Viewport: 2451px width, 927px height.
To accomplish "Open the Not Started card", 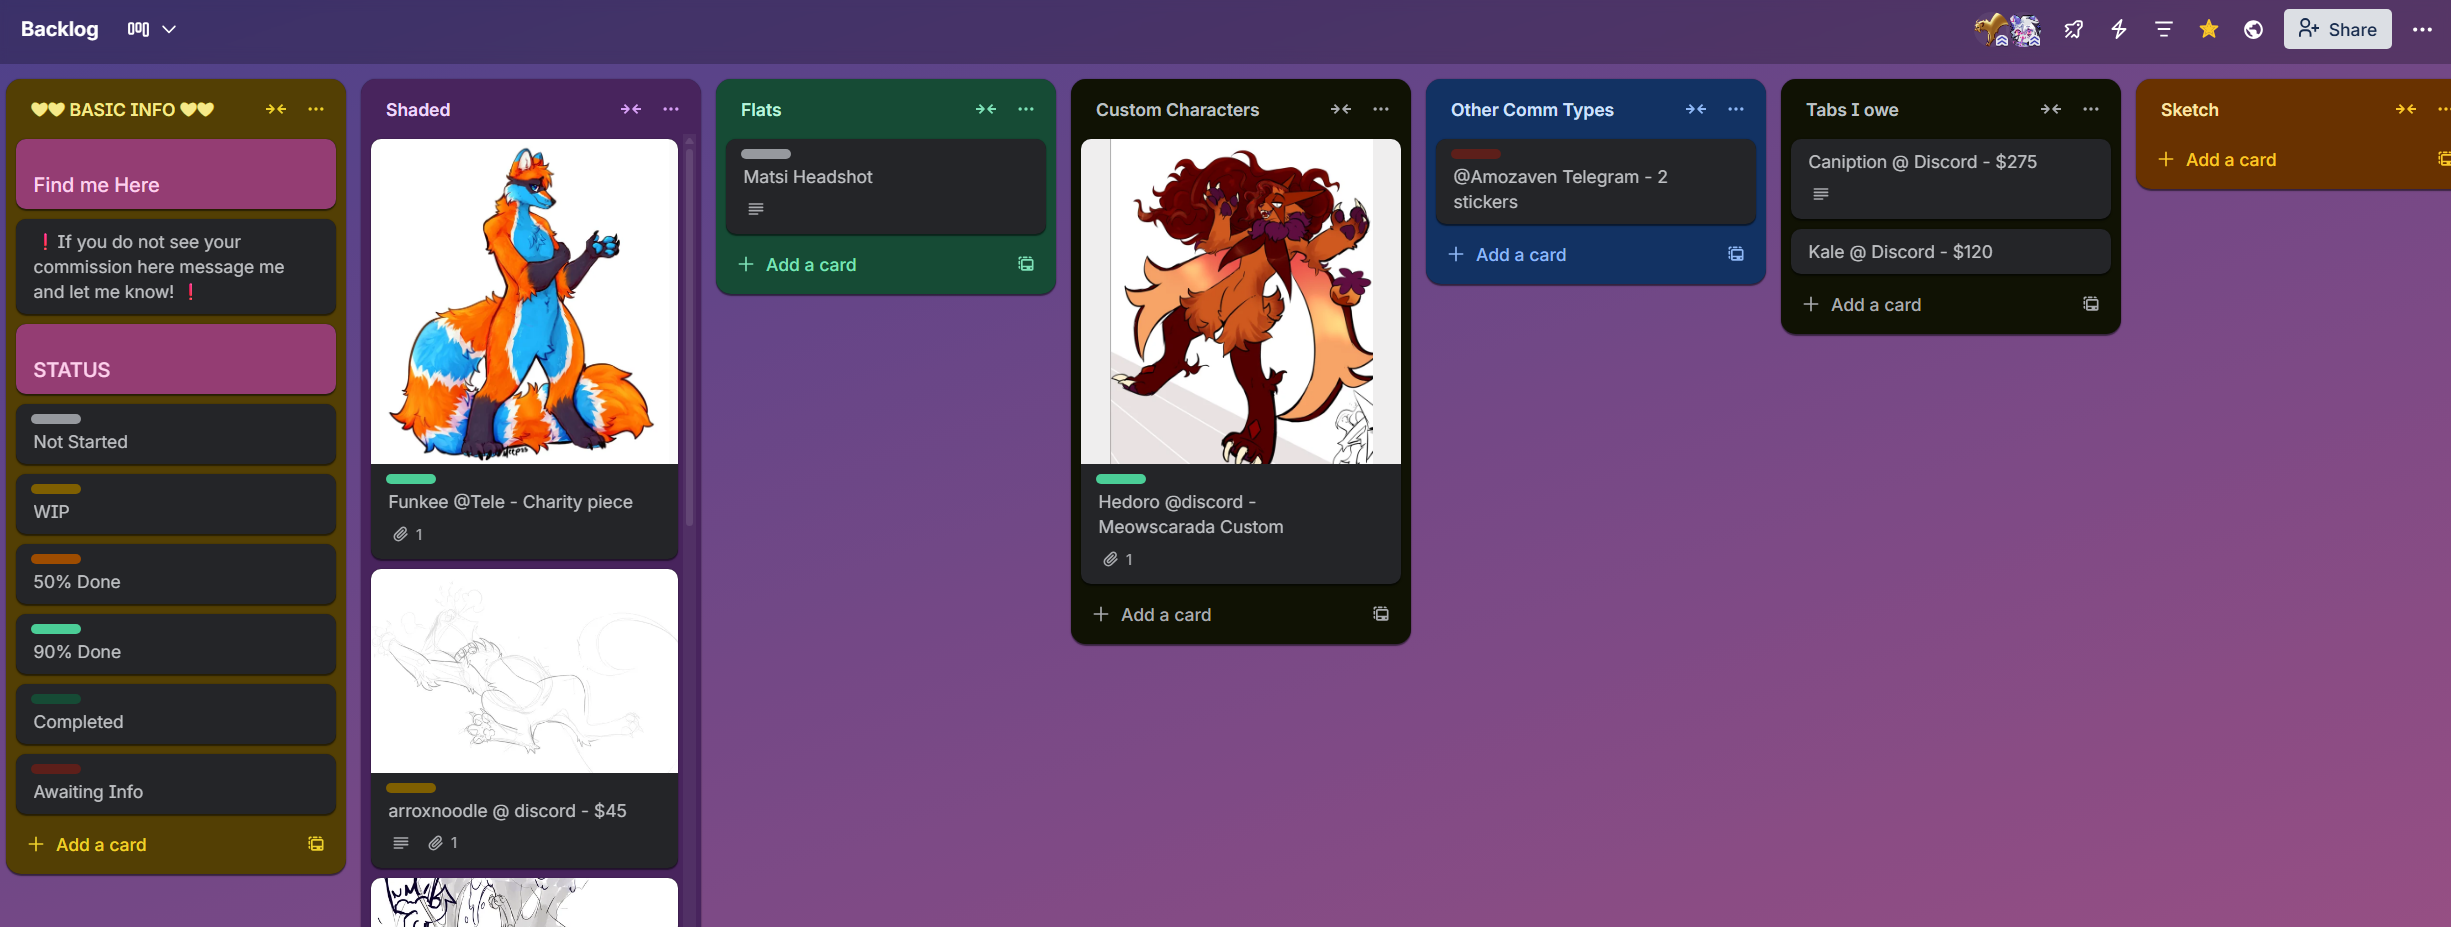I will point(176,434).
